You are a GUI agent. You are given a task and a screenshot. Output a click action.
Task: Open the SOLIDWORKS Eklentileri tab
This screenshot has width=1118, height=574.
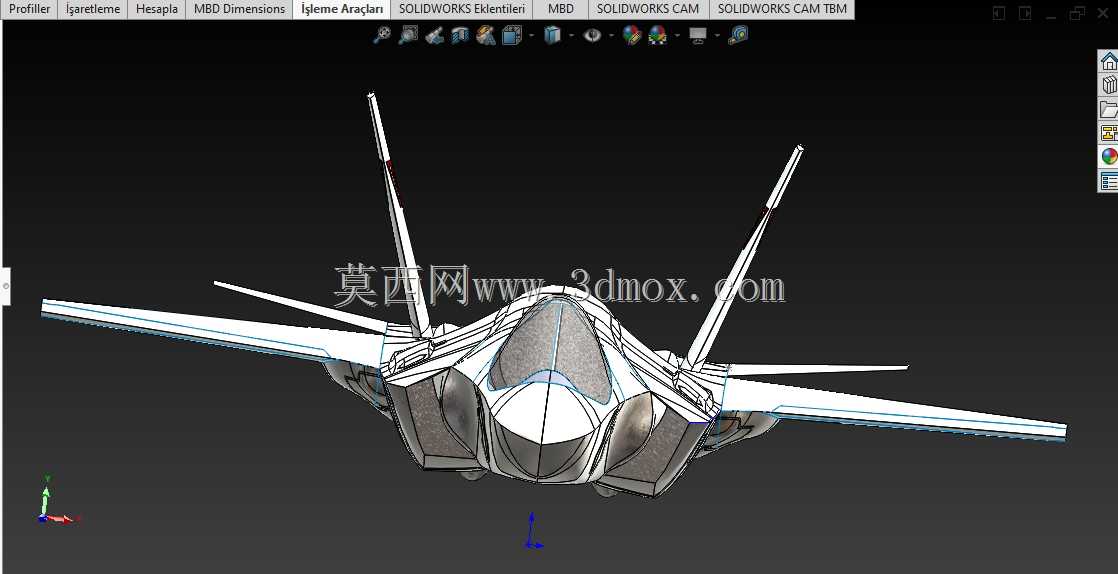pyautogui.click(x=462, y=9)
